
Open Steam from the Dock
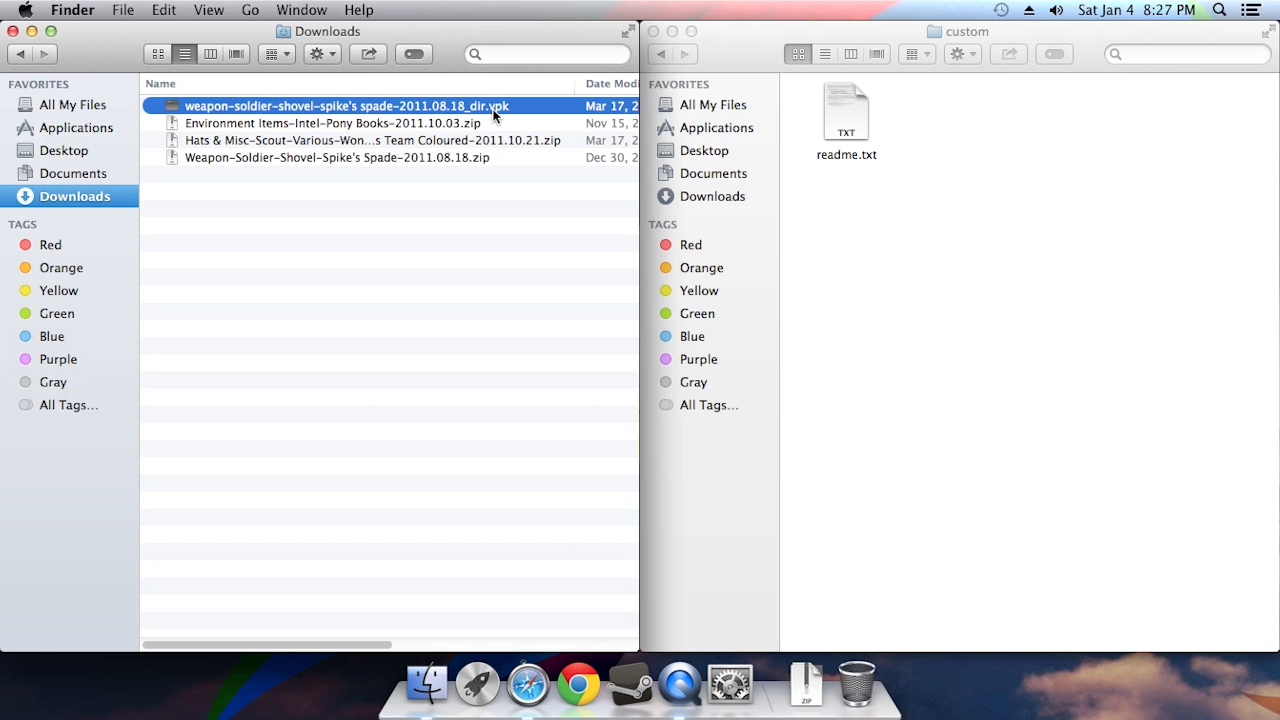point(630,686)
